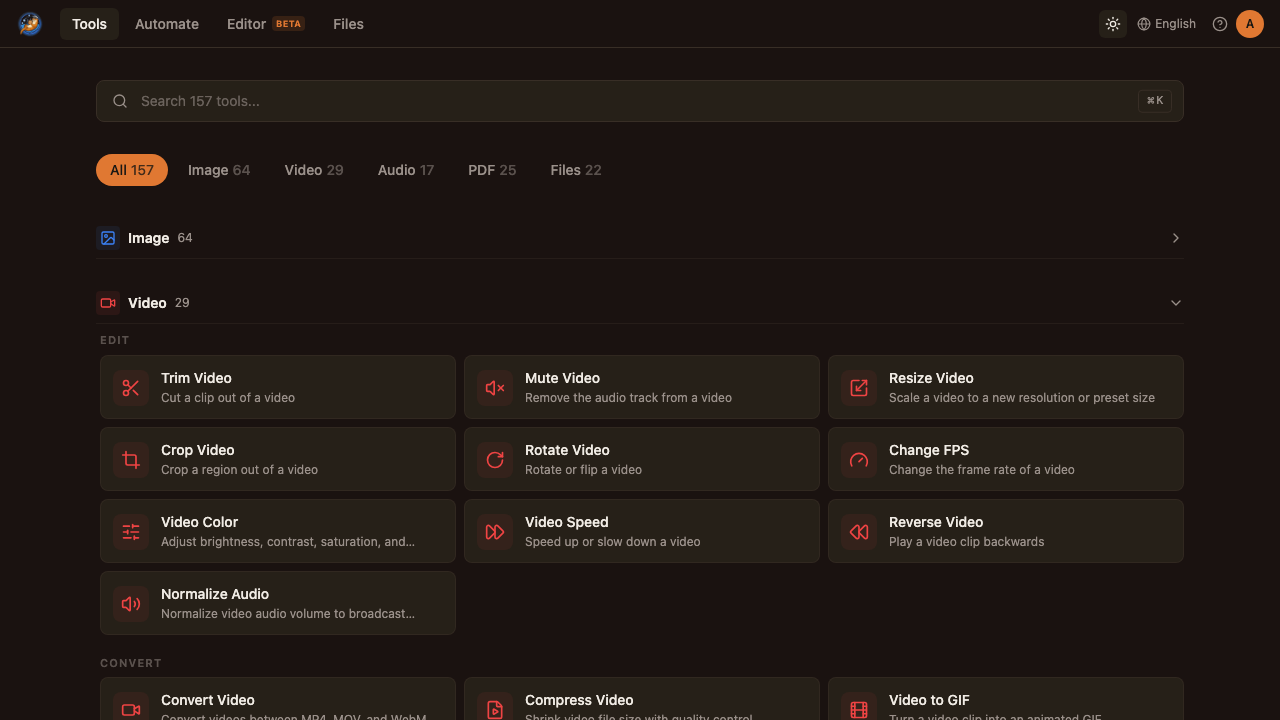1280x720 pixels.
Task: Click the "Video" section heading label
Action: (x=147, y=303)
